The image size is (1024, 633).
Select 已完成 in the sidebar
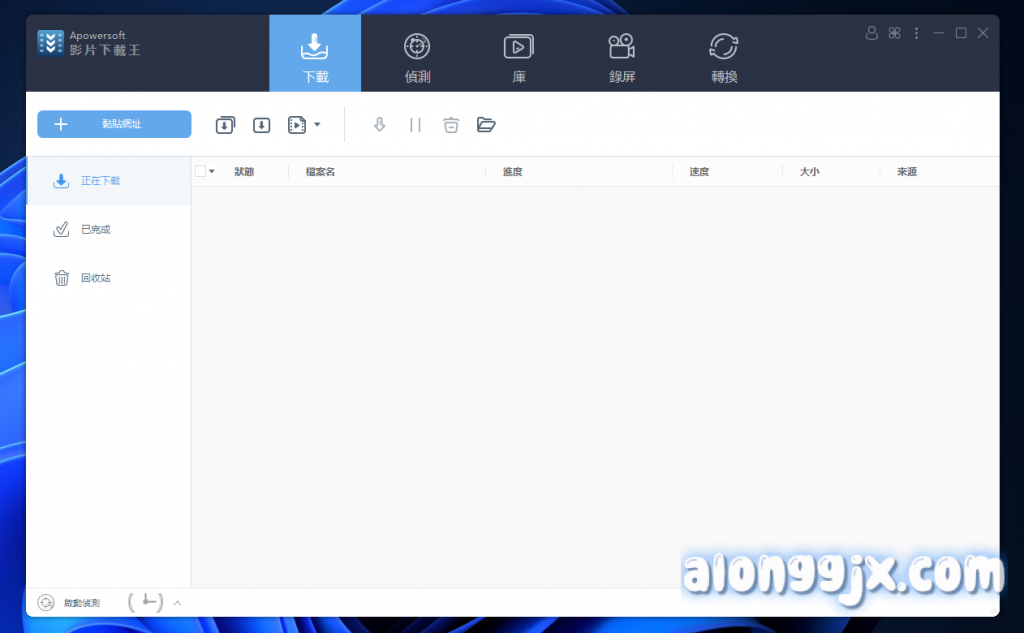(95, 230)
